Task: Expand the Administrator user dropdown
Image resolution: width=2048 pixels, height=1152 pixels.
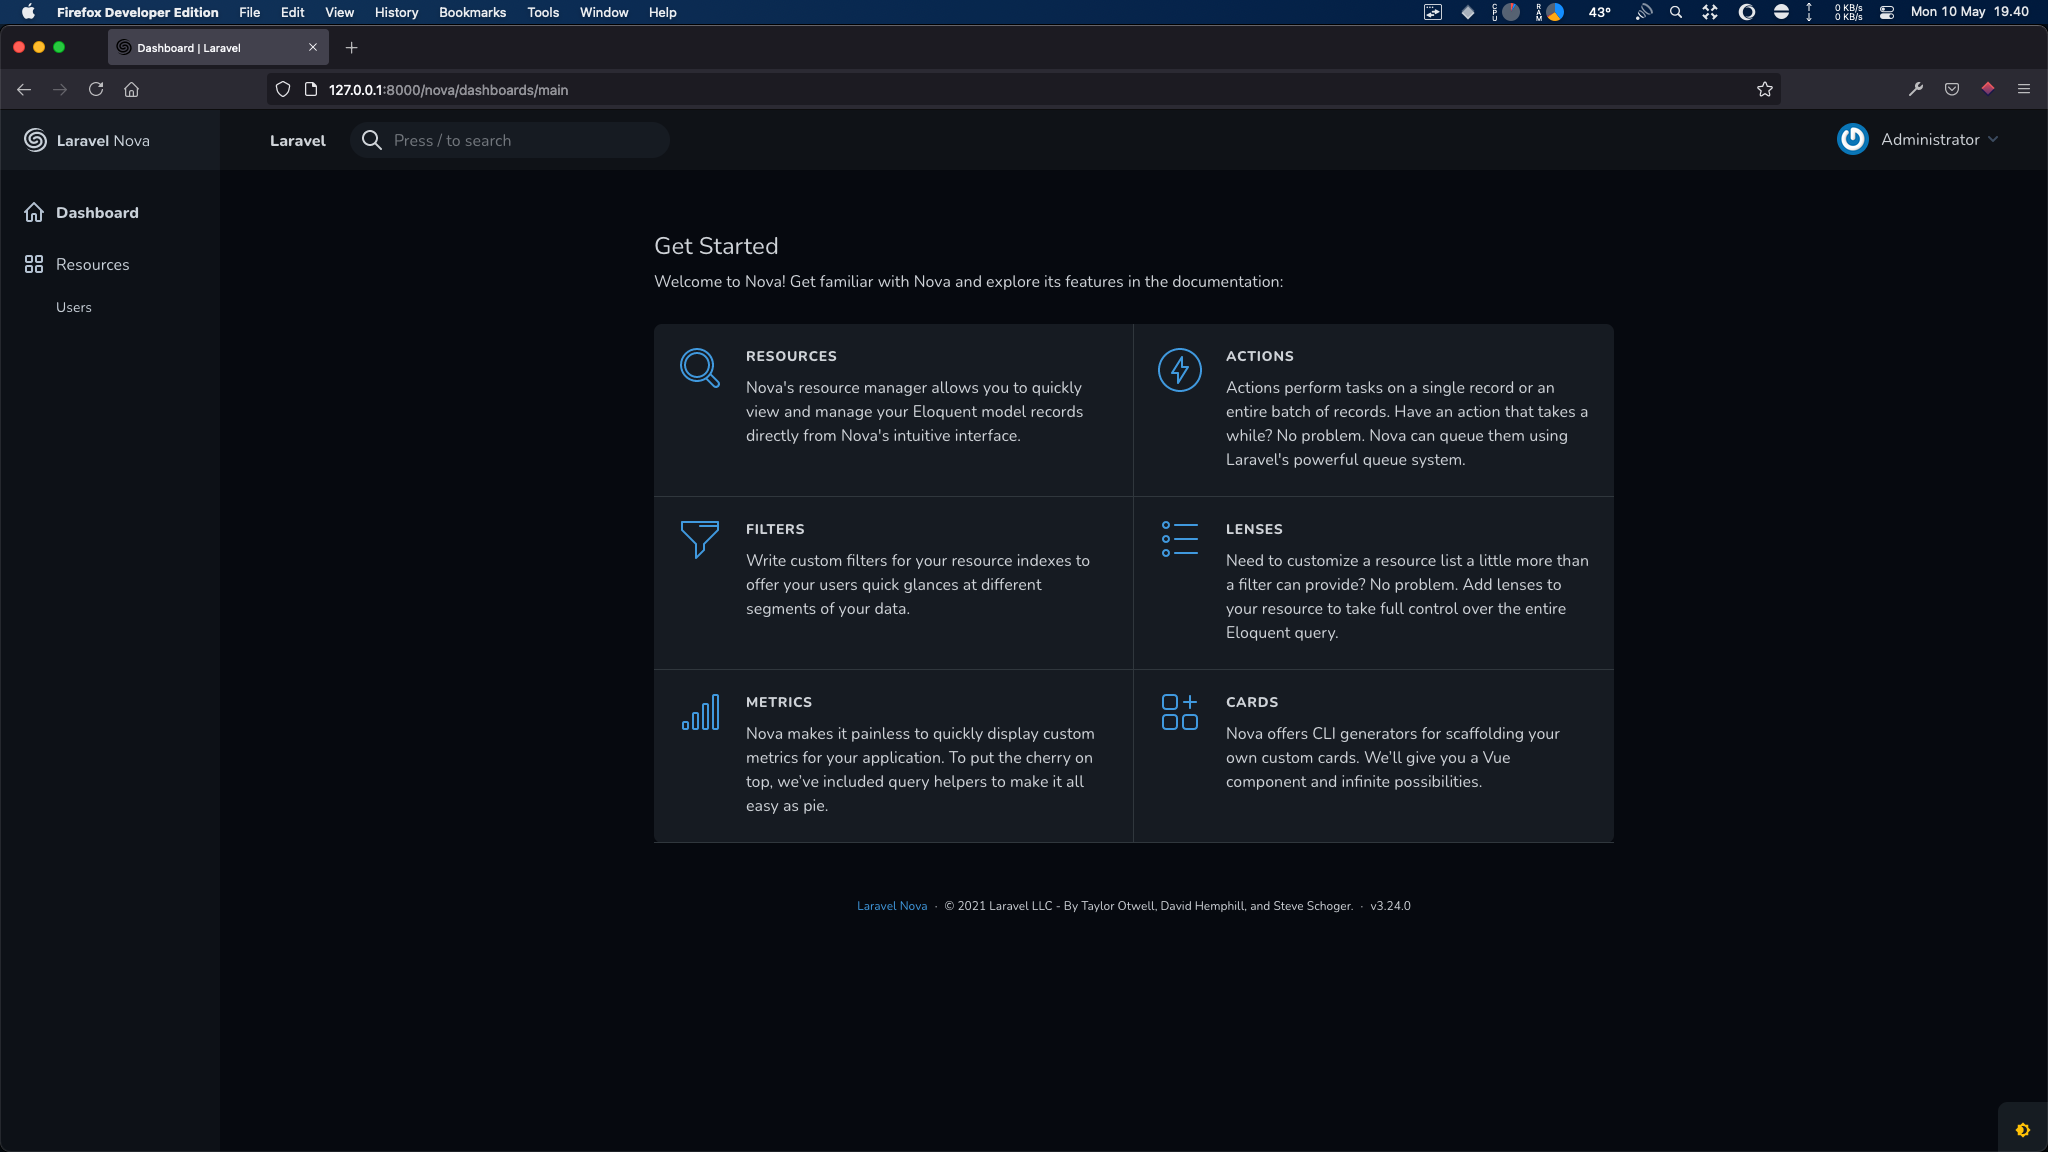Action: 1940,140
